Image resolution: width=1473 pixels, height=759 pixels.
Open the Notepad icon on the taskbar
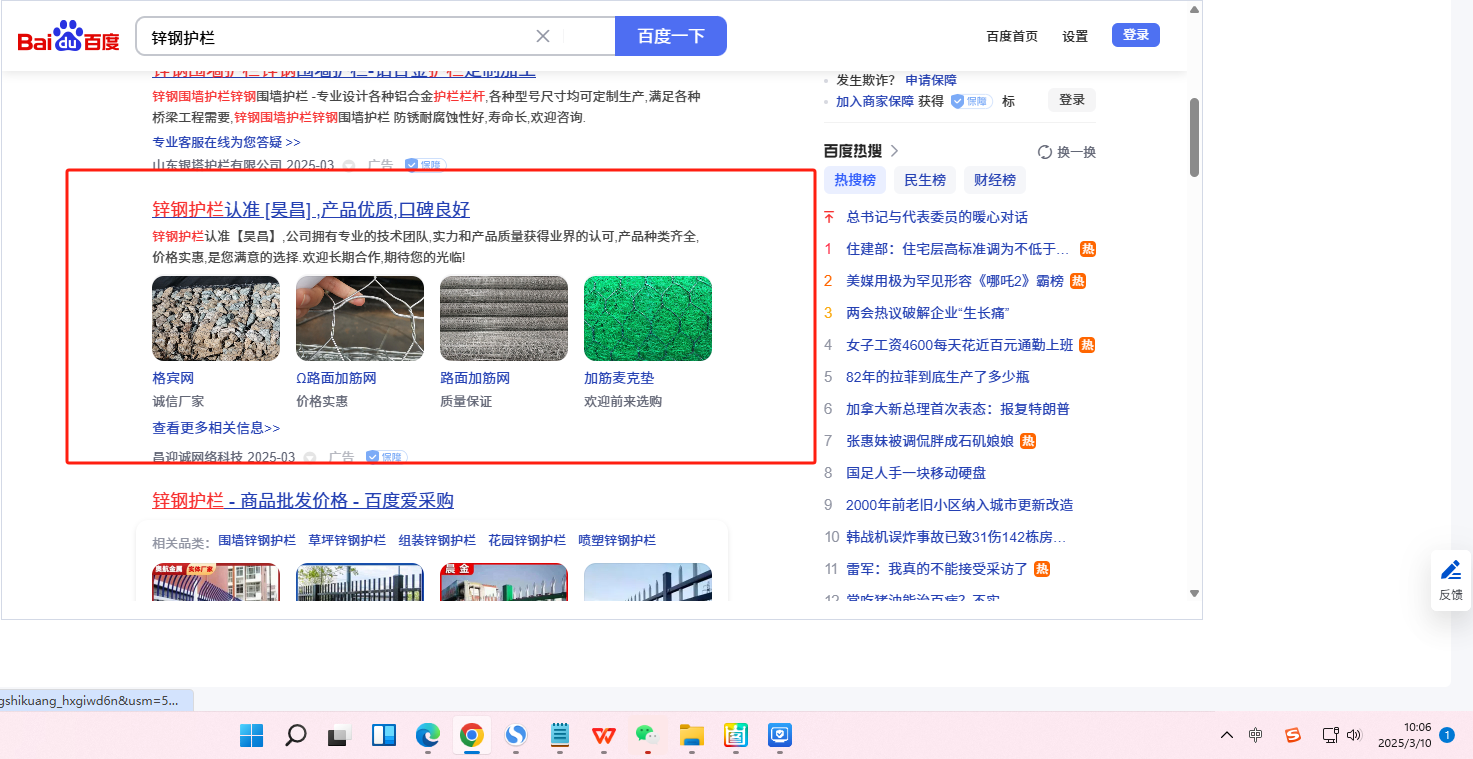click(560, 736)
